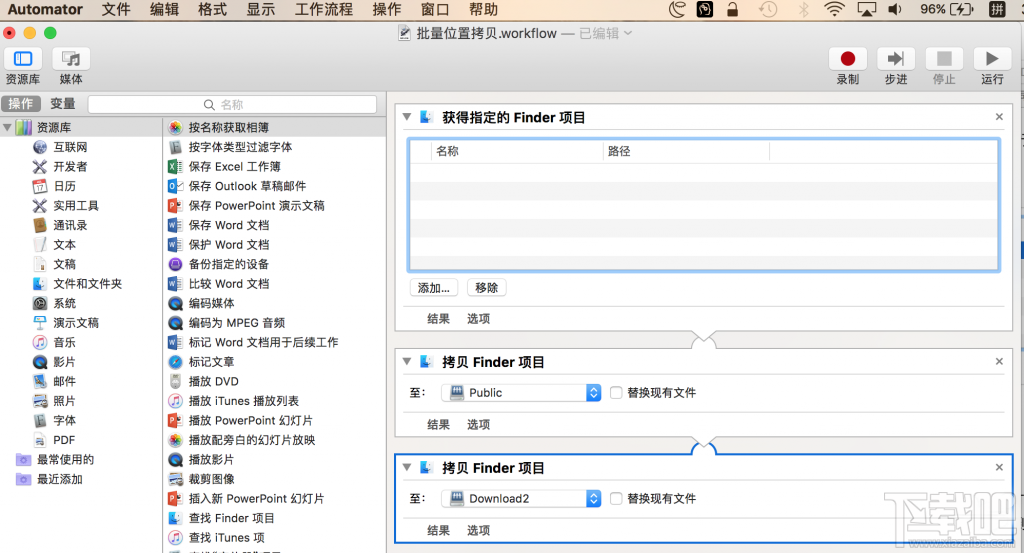Open the Public destination dropdown
The image size is (1024, 553).
point(521,392)
